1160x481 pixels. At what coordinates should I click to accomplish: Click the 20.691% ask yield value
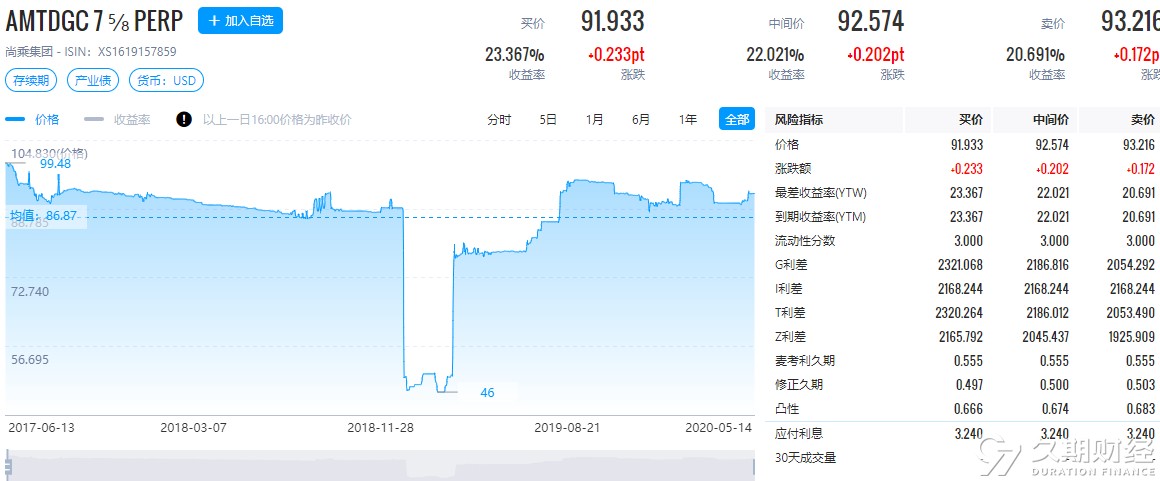pos(1035,55)
